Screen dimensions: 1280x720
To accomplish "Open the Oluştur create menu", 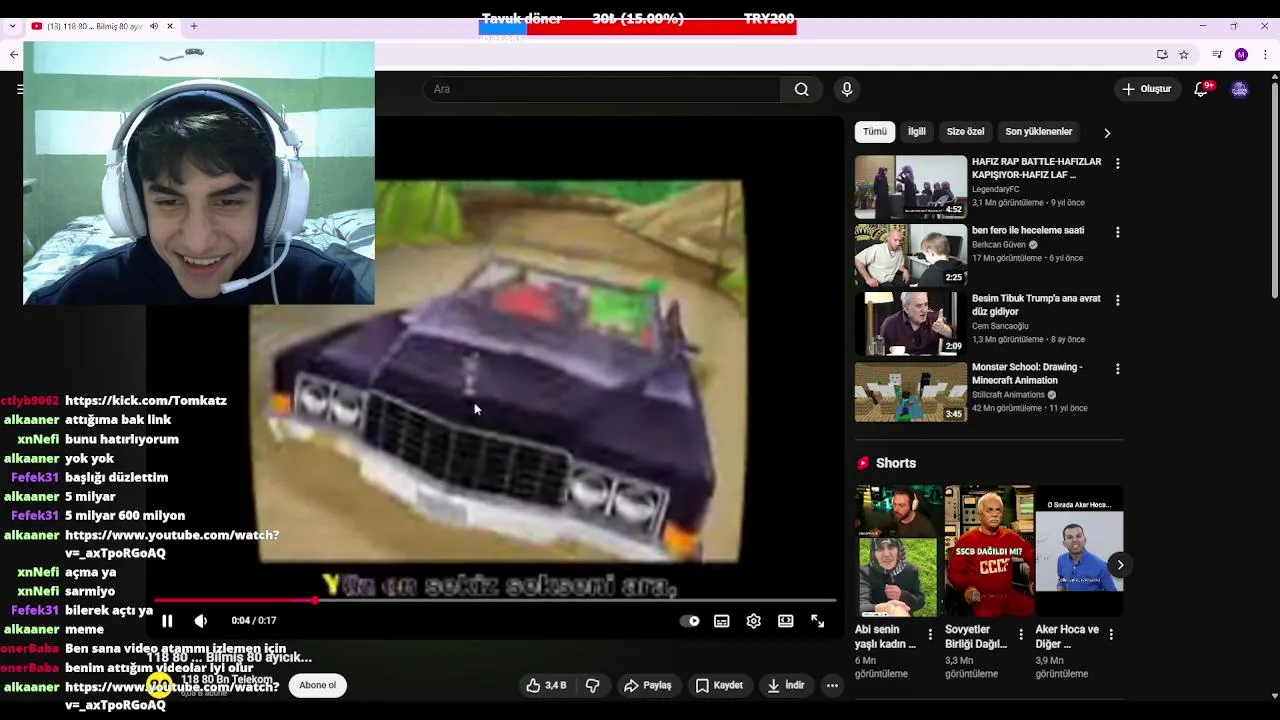I will (x=1146, y=89).
